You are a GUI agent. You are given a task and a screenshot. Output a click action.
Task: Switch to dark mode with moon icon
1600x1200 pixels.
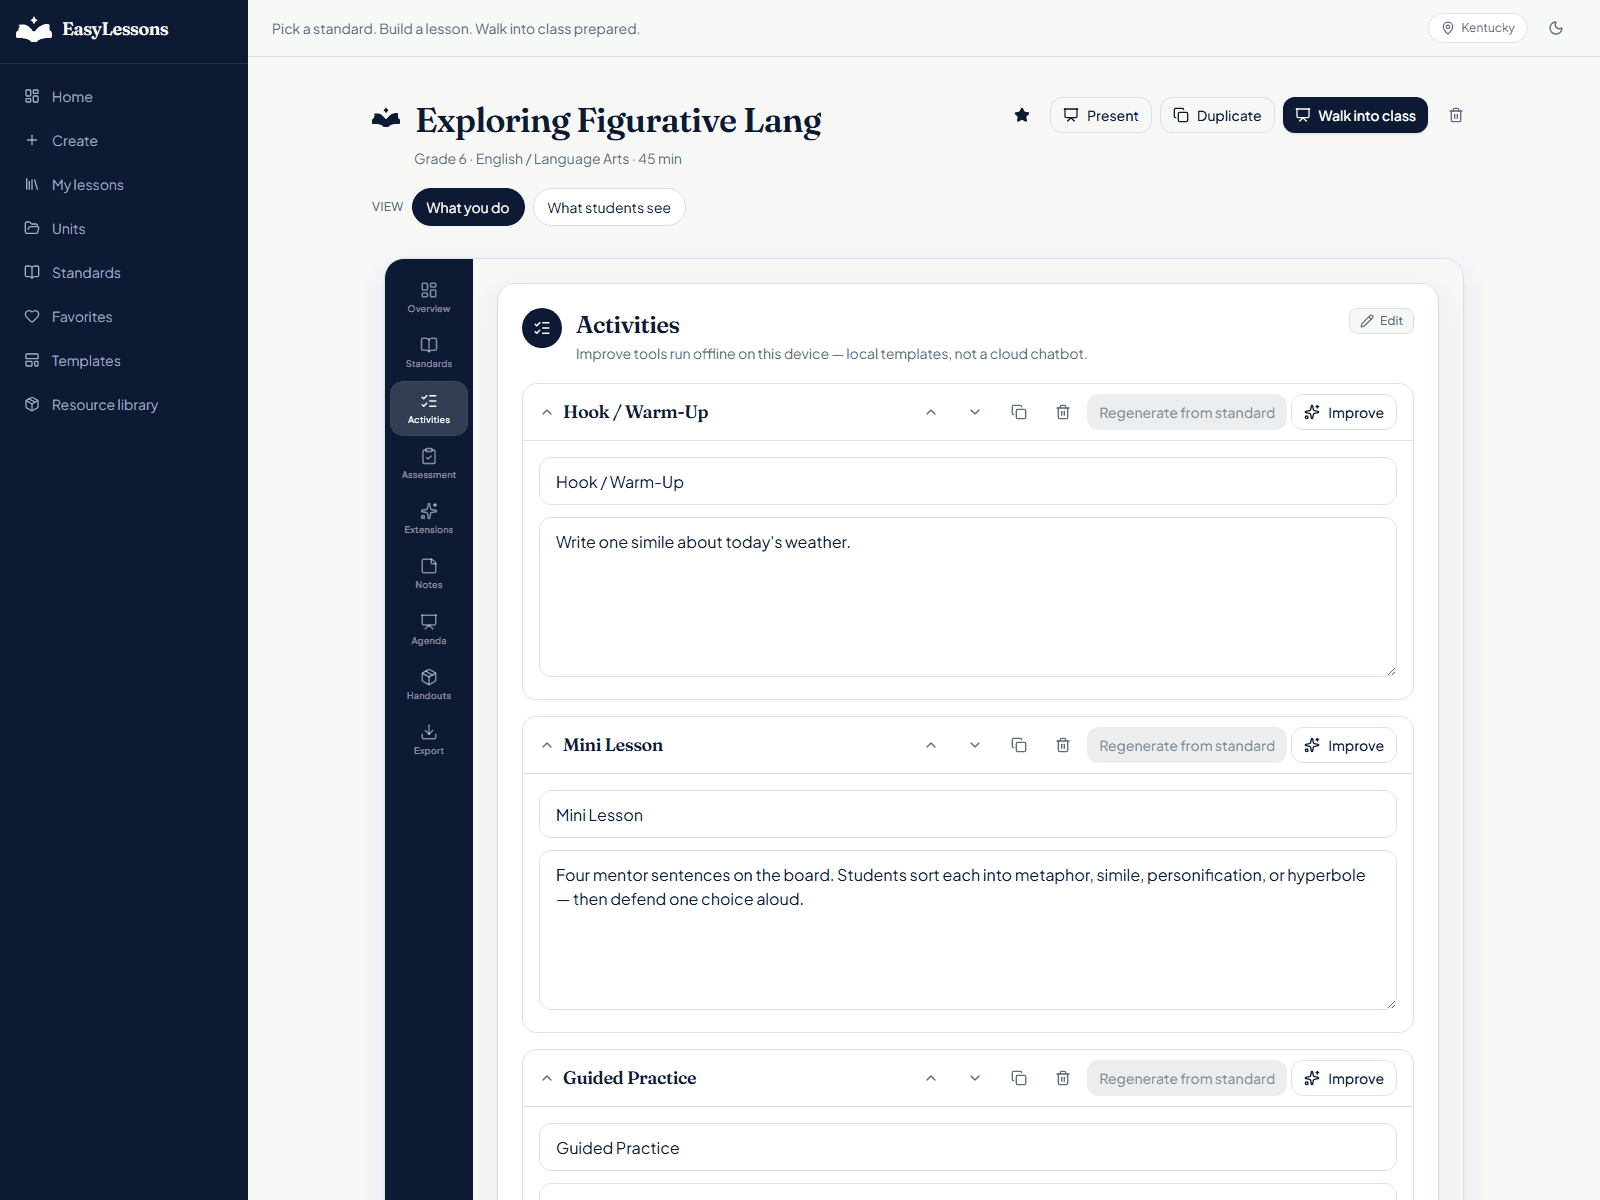[x=1556, y=28]
